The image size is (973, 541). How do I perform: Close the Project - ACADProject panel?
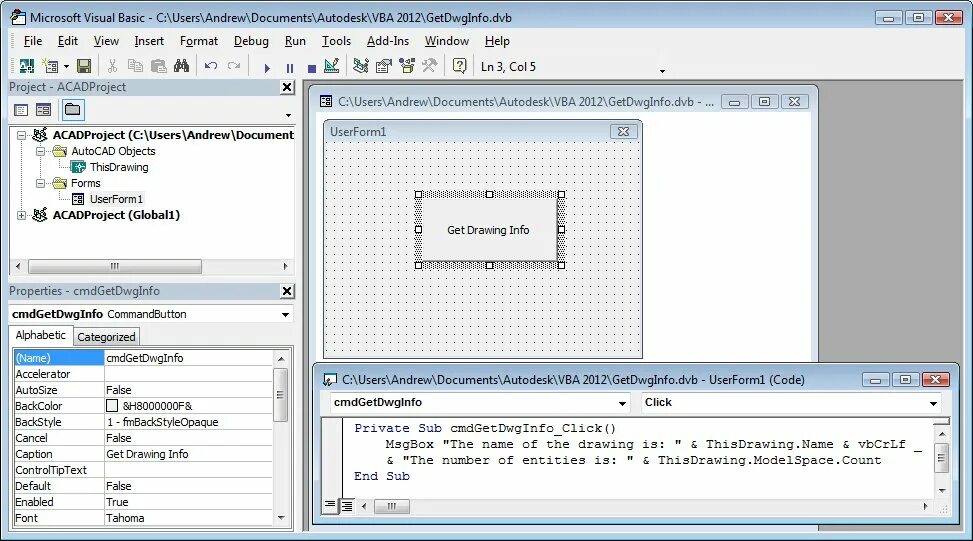point(287,87)
